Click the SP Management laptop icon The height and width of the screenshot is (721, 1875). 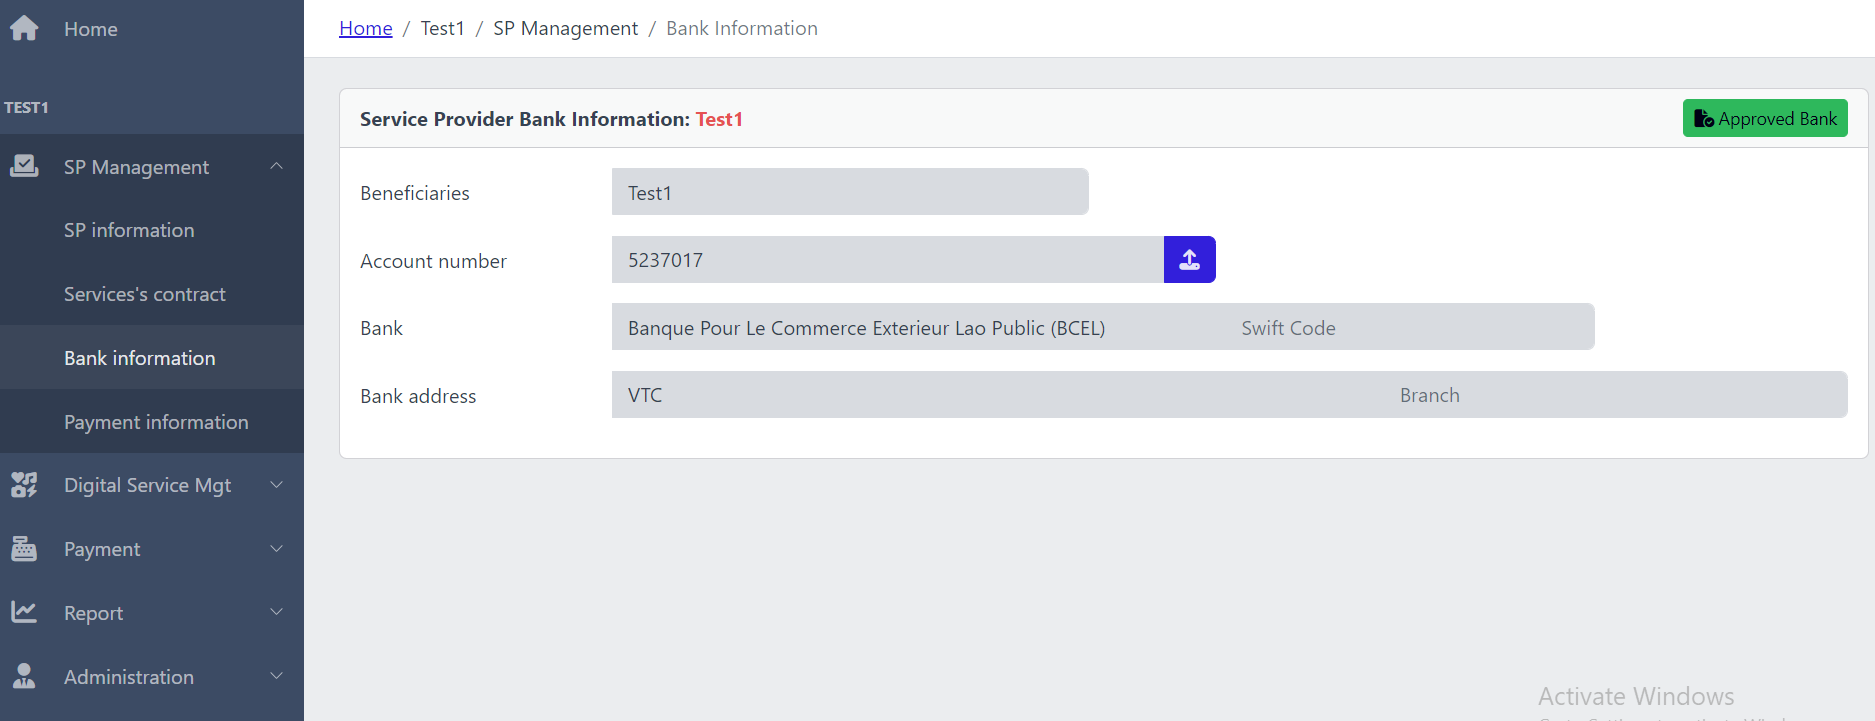24,166
